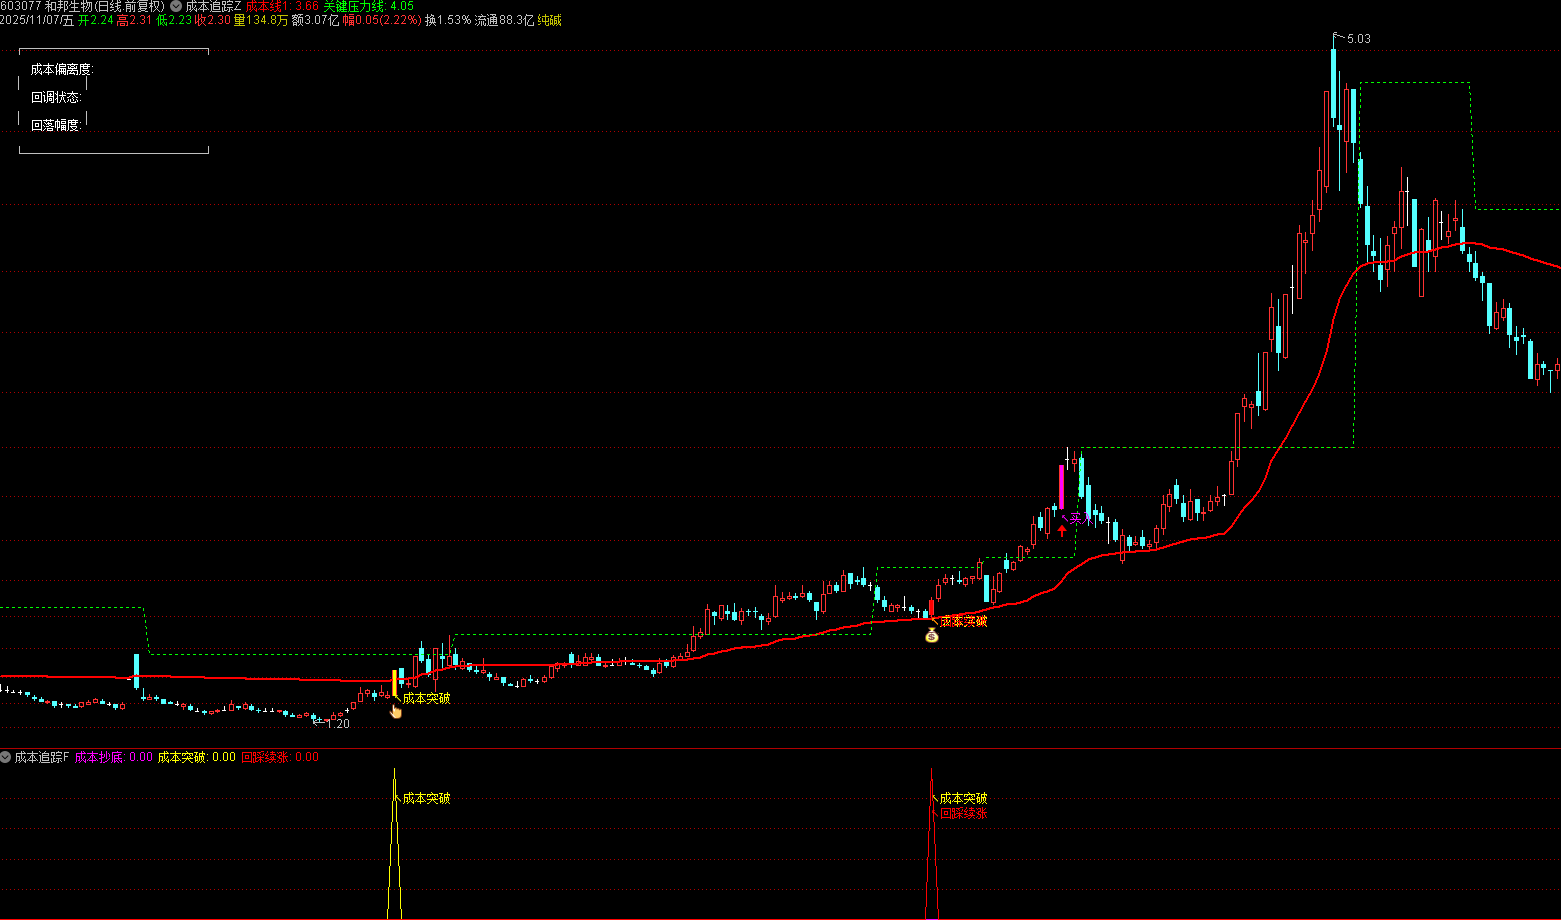Click the 回调状态 label in info box
The height and width of the screenshot is (920, 1561).
click(x=56, y=97)
